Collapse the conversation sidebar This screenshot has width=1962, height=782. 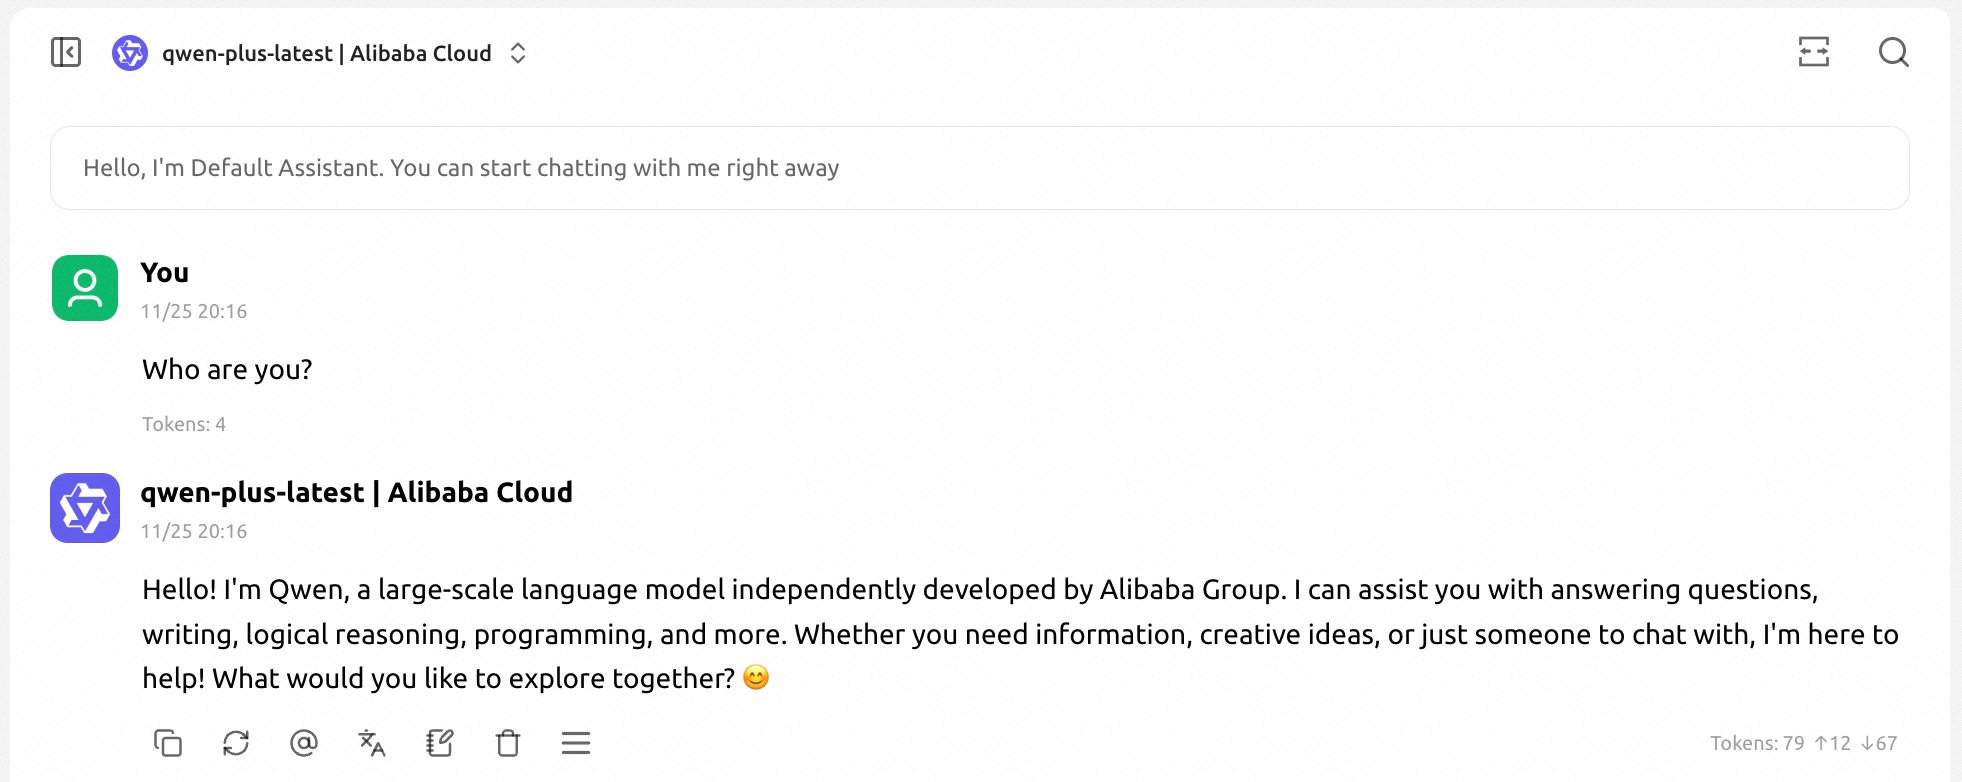pyautogui.click(x=66, y=52)
